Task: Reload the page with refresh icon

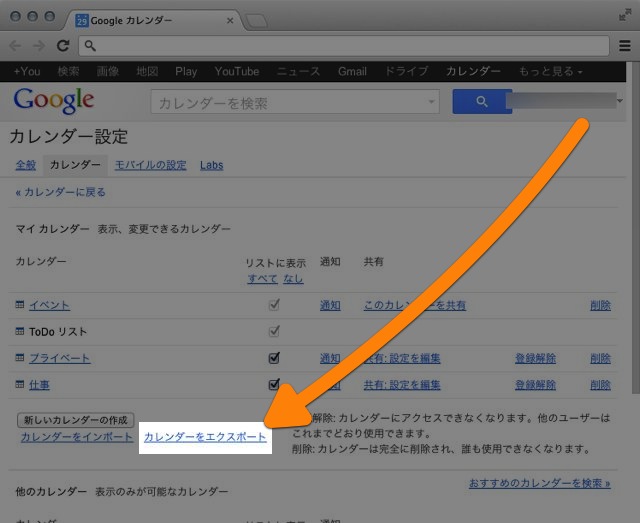Action: click(x=63, y=45)
